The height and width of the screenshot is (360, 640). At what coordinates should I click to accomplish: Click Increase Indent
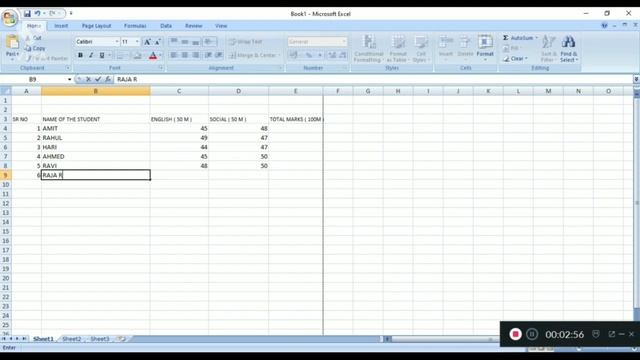(x=219, y=55)
